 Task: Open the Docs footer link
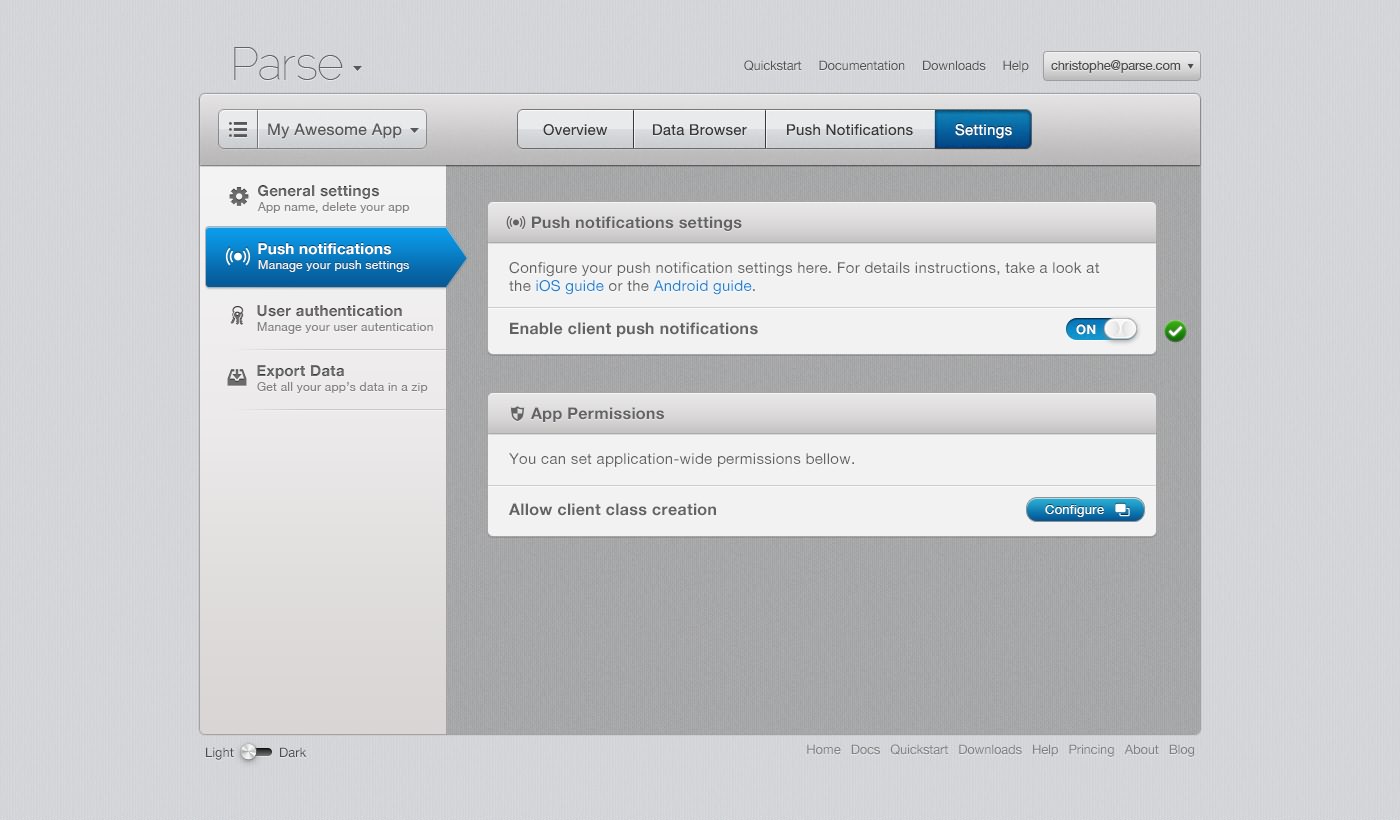[865, 749]
